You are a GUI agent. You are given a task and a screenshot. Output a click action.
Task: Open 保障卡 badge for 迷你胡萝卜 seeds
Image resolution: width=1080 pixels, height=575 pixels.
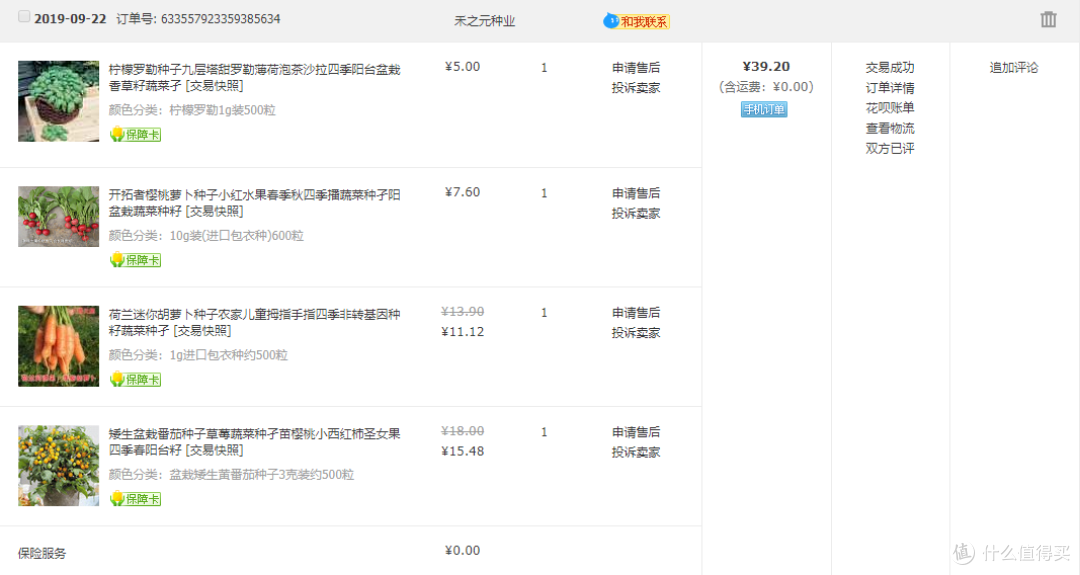(x=135, y=379)
